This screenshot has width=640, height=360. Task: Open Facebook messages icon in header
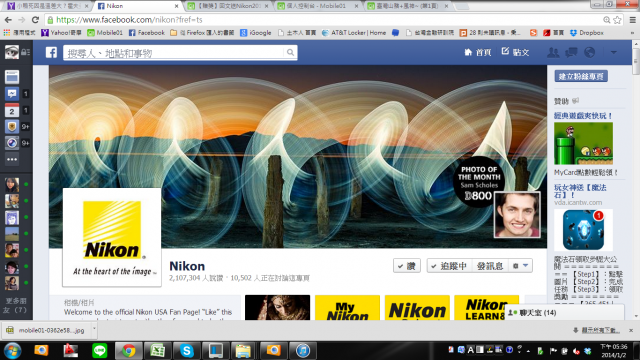(x=571, y=52)
